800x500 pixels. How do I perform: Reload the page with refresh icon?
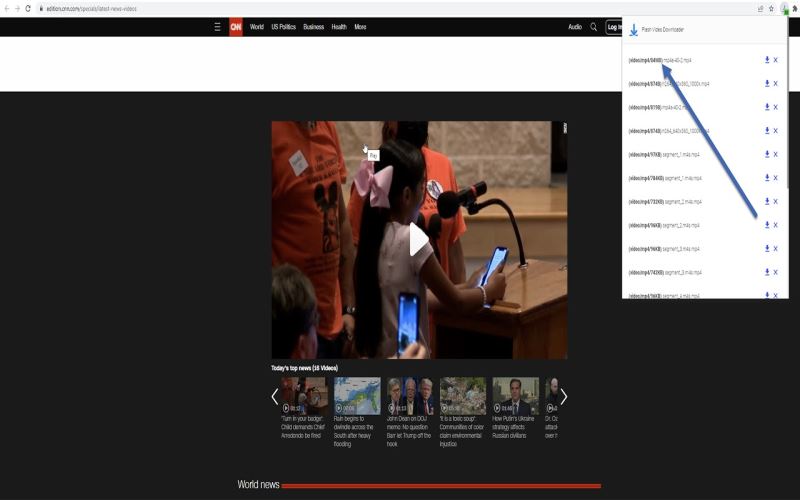28,9
